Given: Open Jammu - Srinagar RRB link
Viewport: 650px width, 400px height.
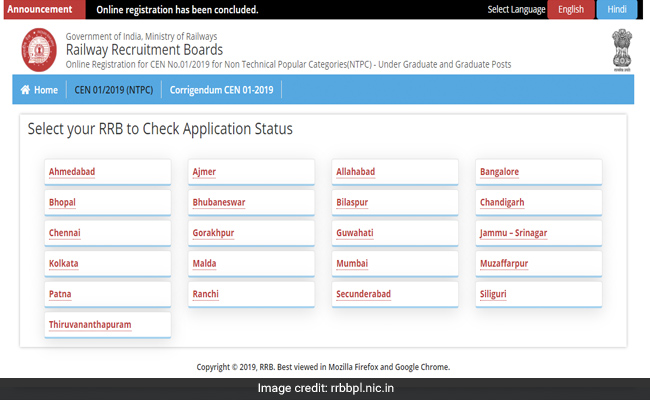Looking at the screenshot, I should point(513,233).
